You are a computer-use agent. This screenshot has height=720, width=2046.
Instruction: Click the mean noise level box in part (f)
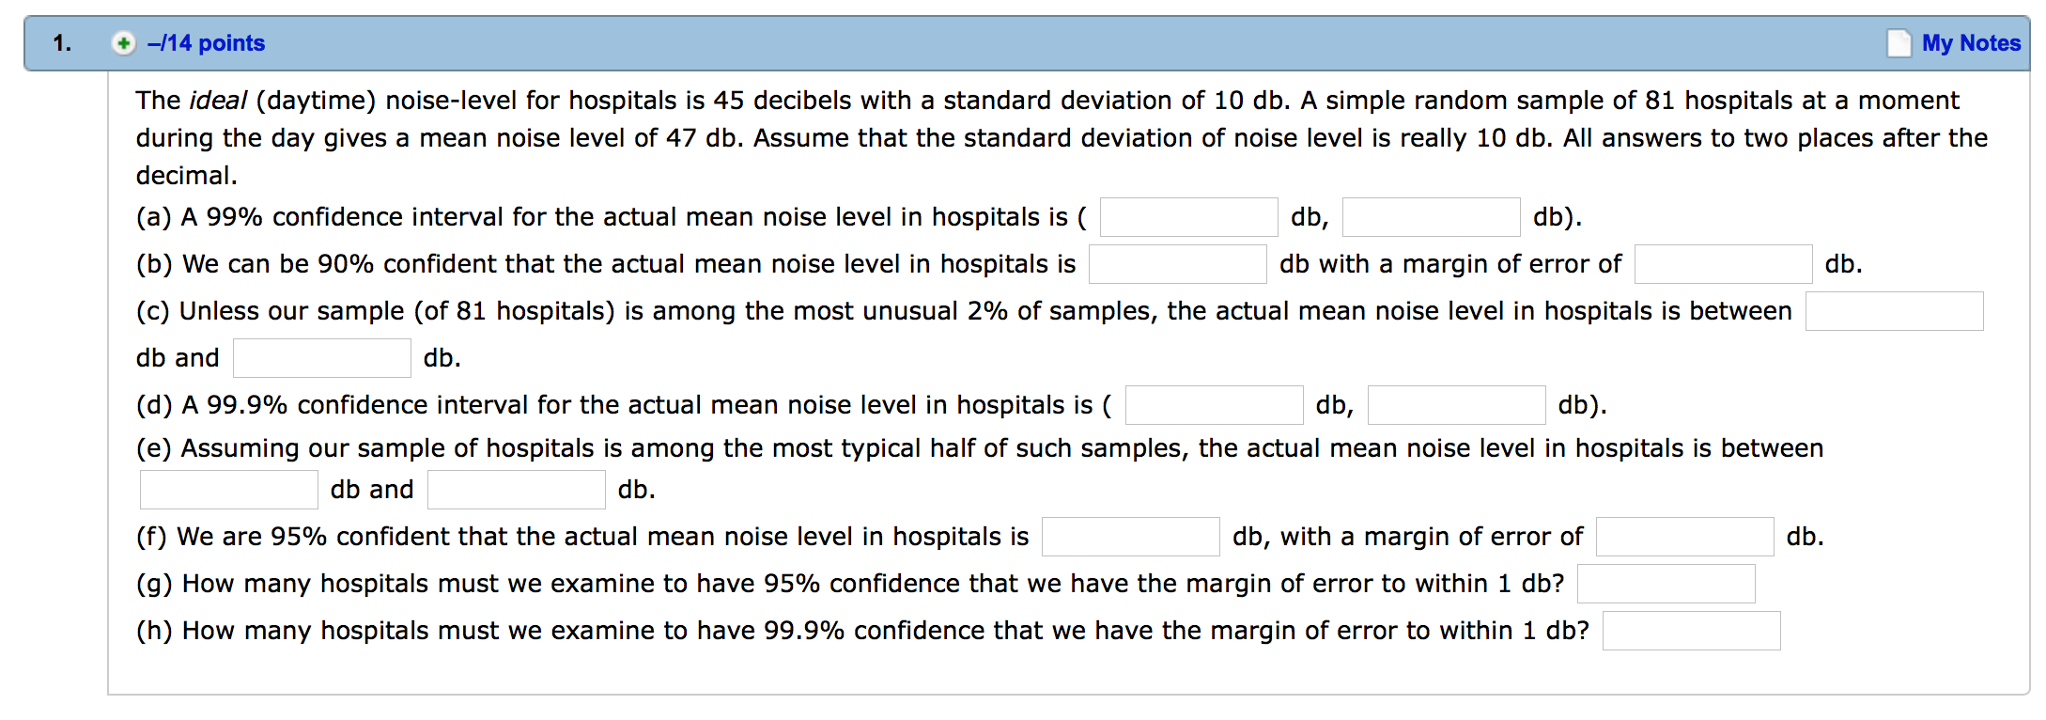[1130, 536]
